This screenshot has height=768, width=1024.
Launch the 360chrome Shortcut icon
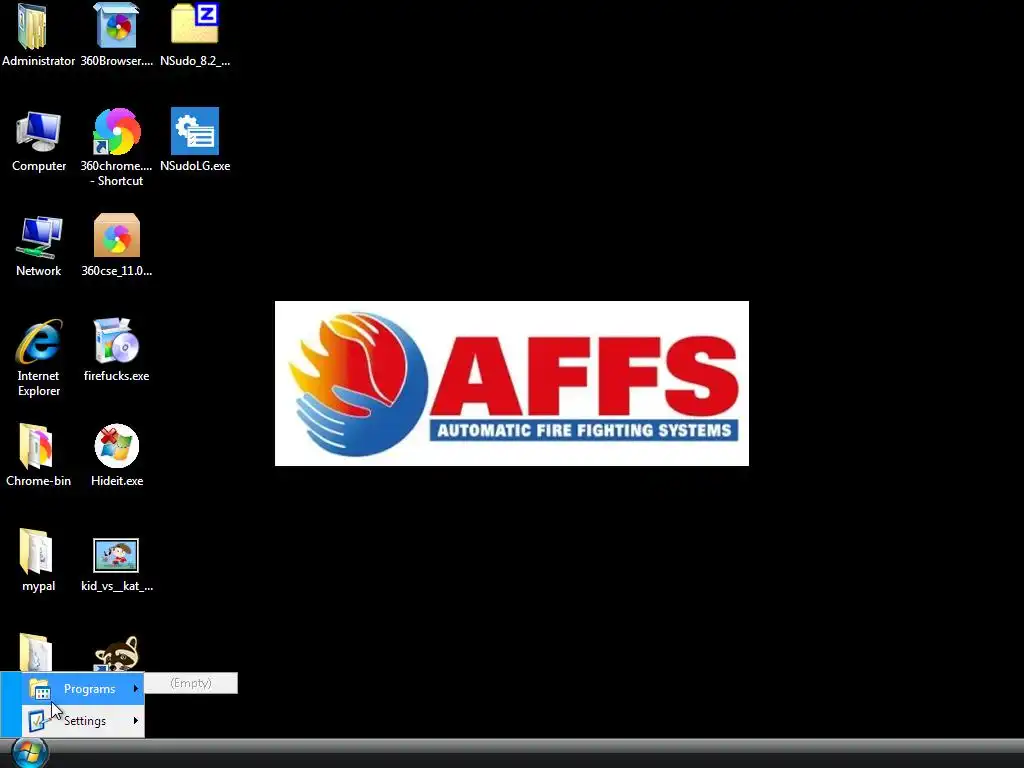(x=116, y=132)
